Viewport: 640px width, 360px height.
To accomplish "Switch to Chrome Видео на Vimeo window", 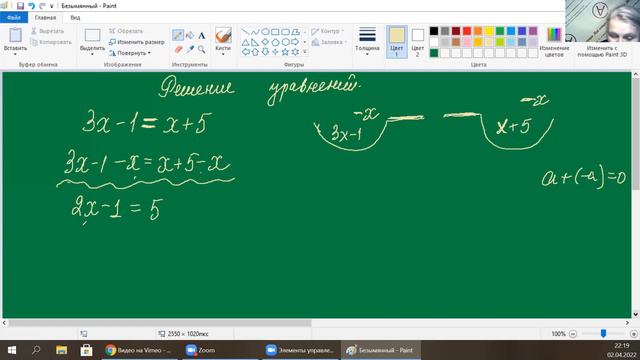I will click(x=139, y=350).
